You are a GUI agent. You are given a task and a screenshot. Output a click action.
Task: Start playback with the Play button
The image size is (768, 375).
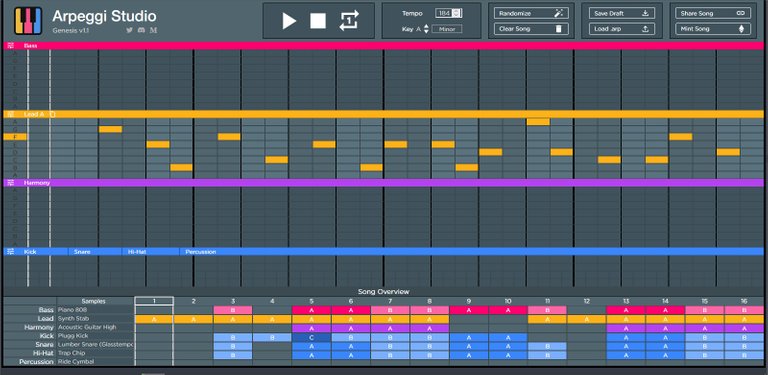(x=289, y=21)
